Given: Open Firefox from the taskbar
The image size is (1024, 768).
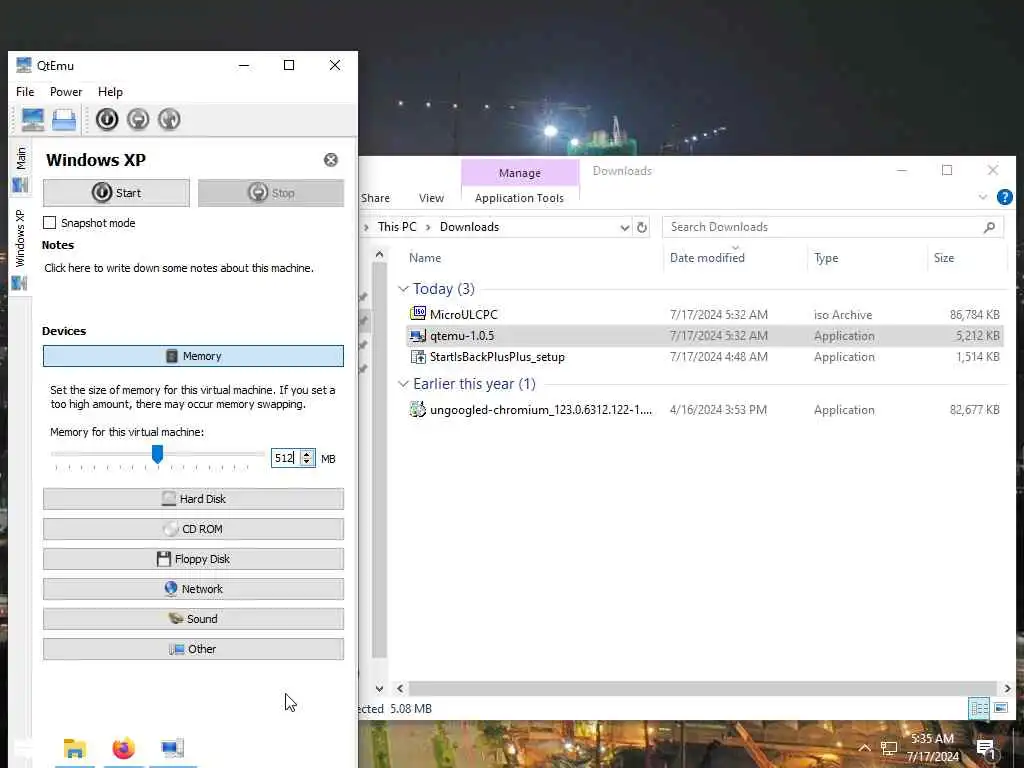Looking at the screenshot, I should [x=123, y=748].
